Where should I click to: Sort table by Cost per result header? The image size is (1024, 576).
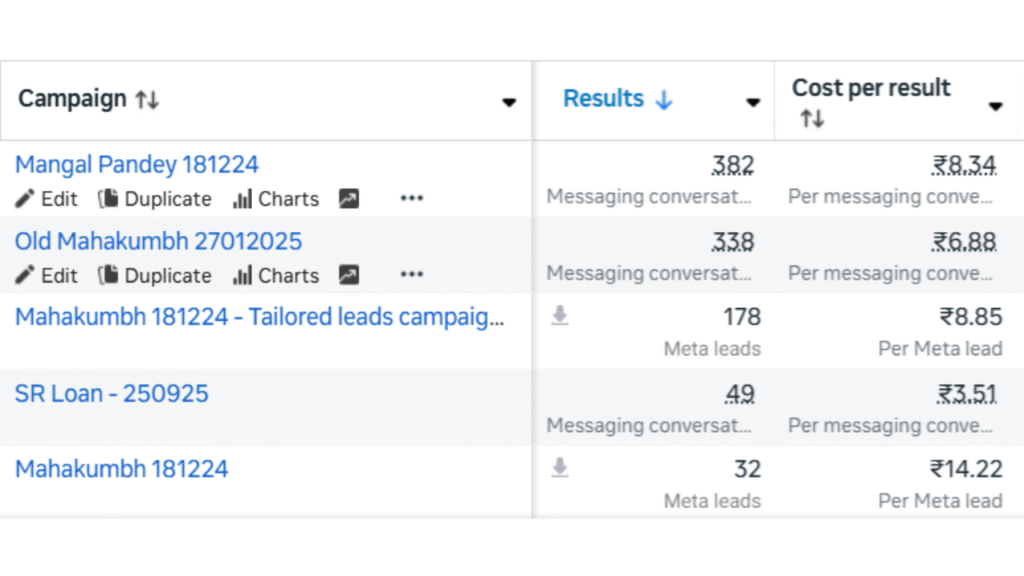point(870,88)
